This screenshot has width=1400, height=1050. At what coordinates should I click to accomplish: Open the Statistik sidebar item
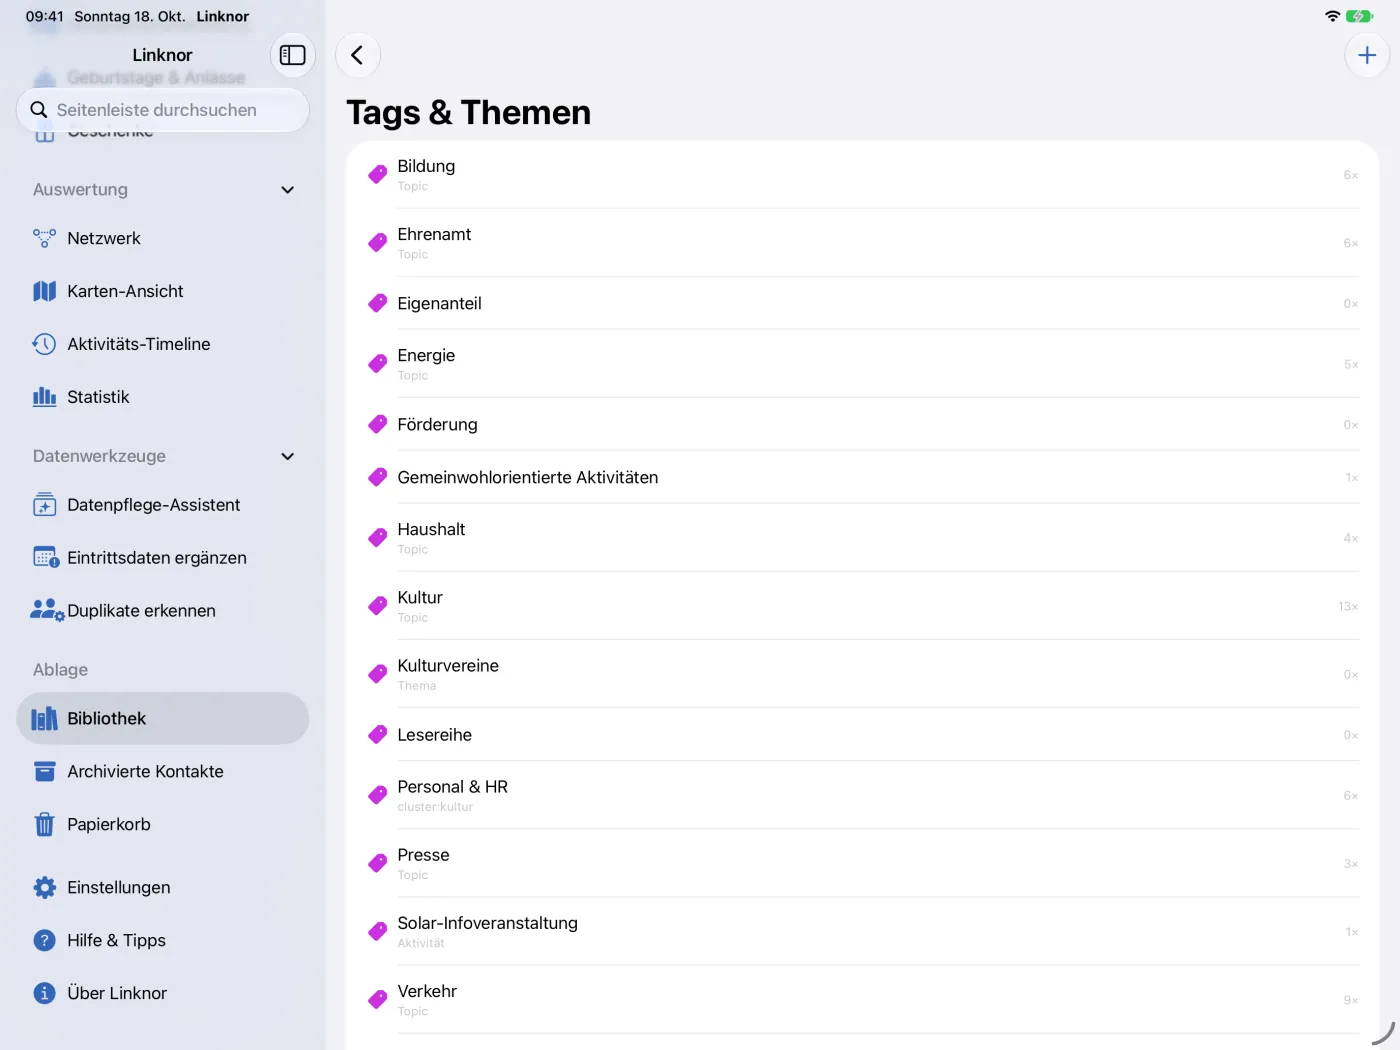(163, 397)
